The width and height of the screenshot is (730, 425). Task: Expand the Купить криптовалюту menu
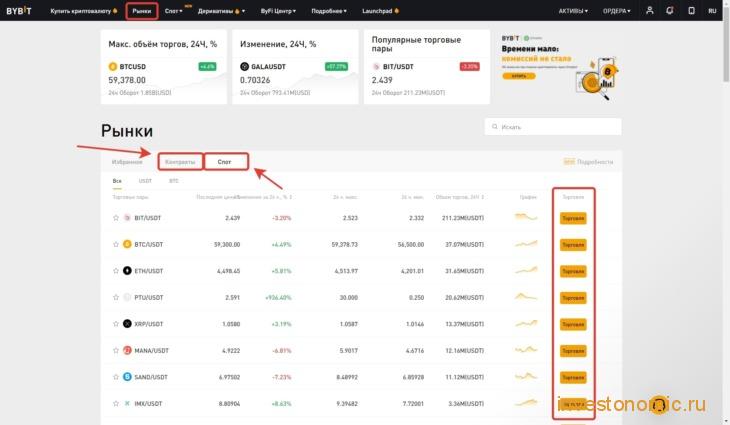click(84, 11)
